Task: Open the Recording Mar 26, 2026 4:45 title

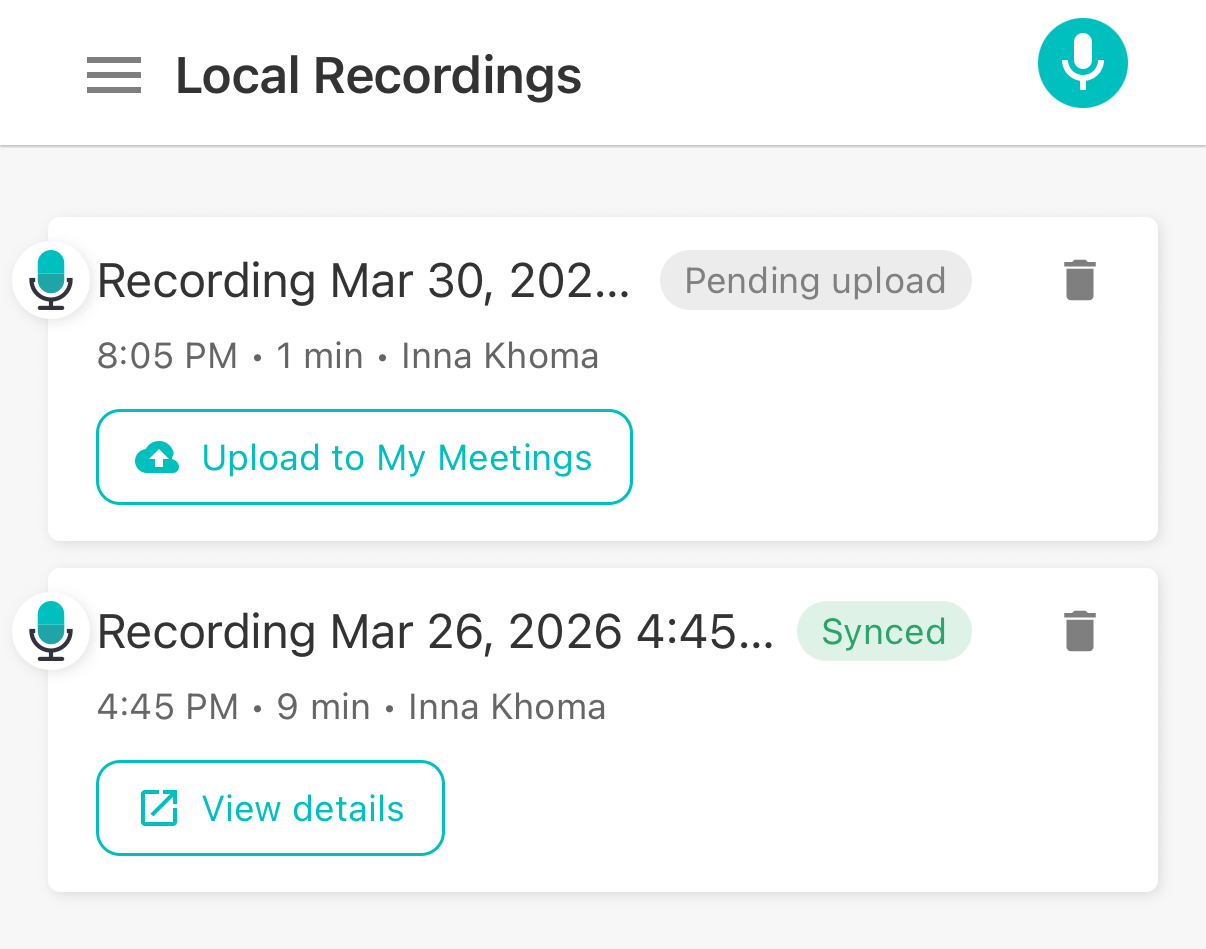Action: [x=435, y=633]
